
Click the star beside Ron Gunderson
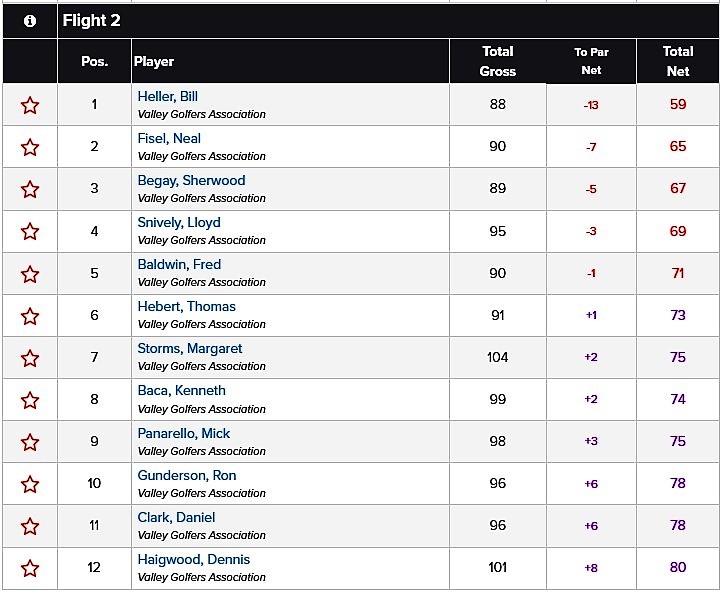point(30,484)
